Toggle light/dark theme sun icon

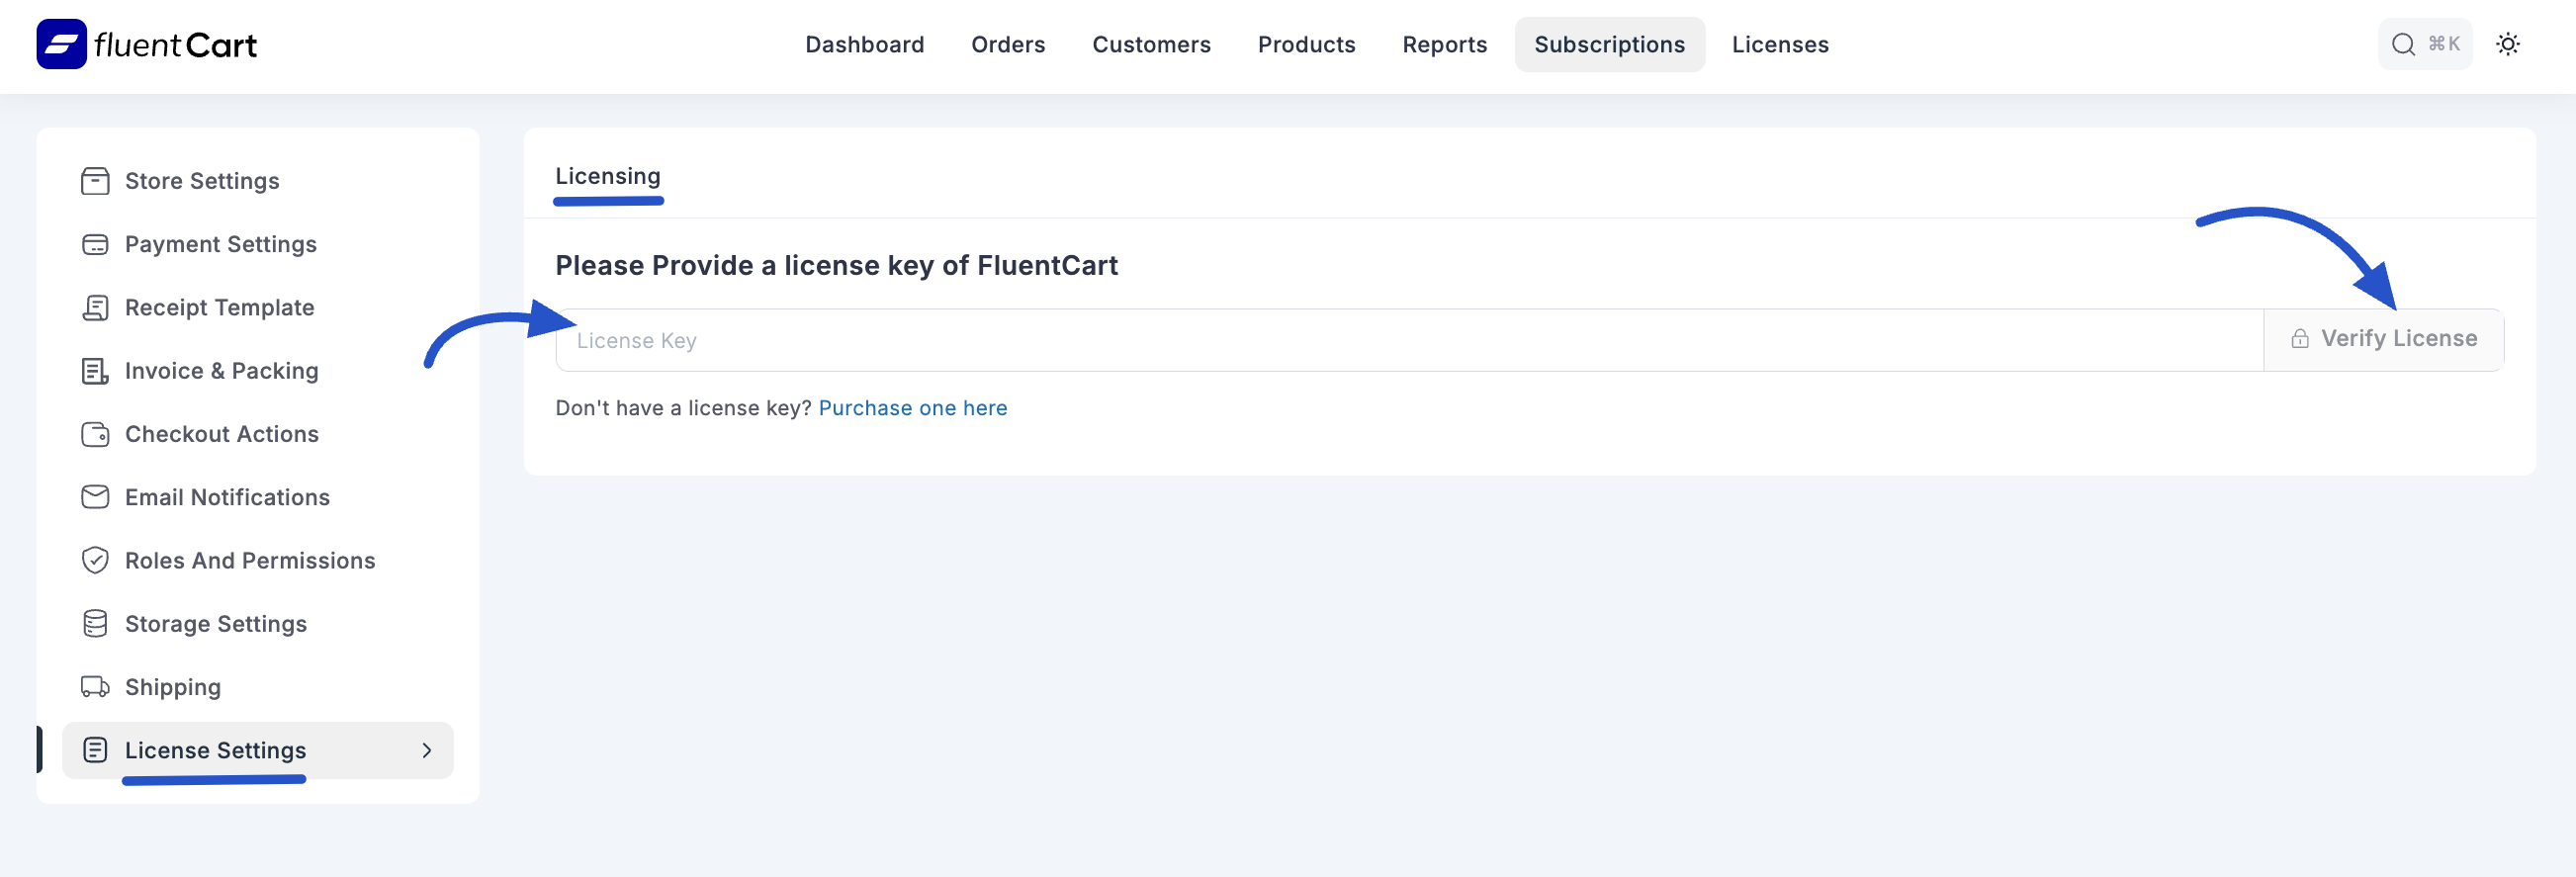tap(2507, 44)
